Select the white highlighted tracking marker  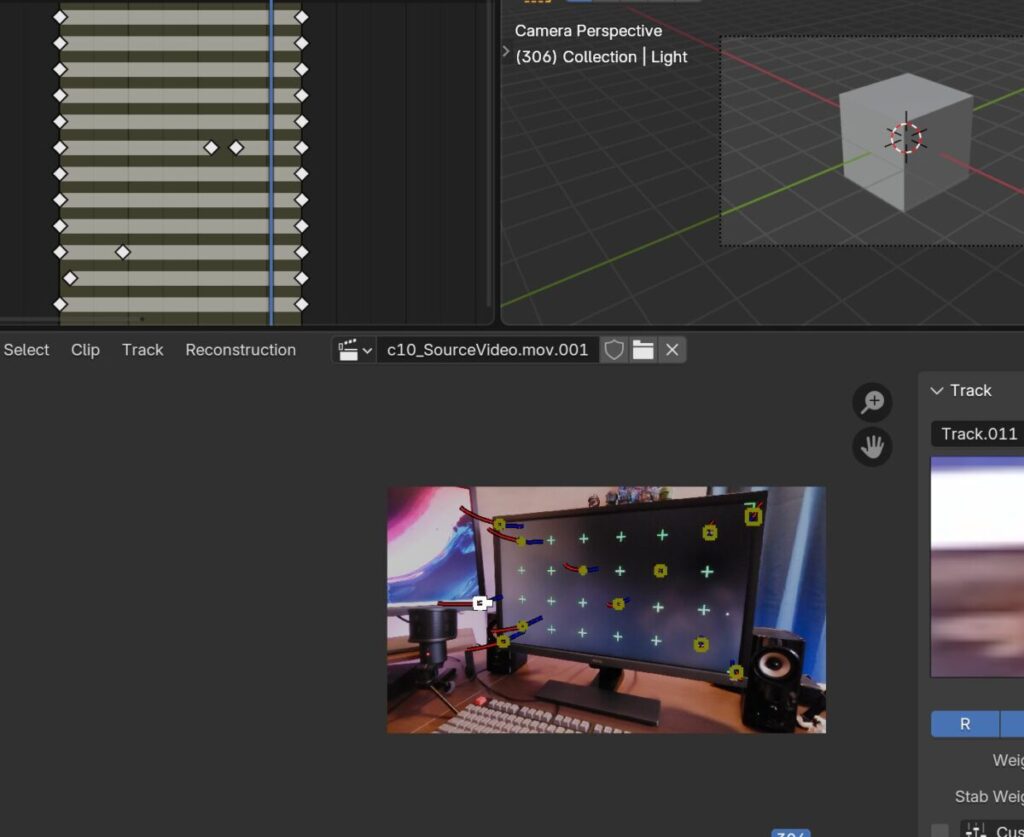coord(480,602)
